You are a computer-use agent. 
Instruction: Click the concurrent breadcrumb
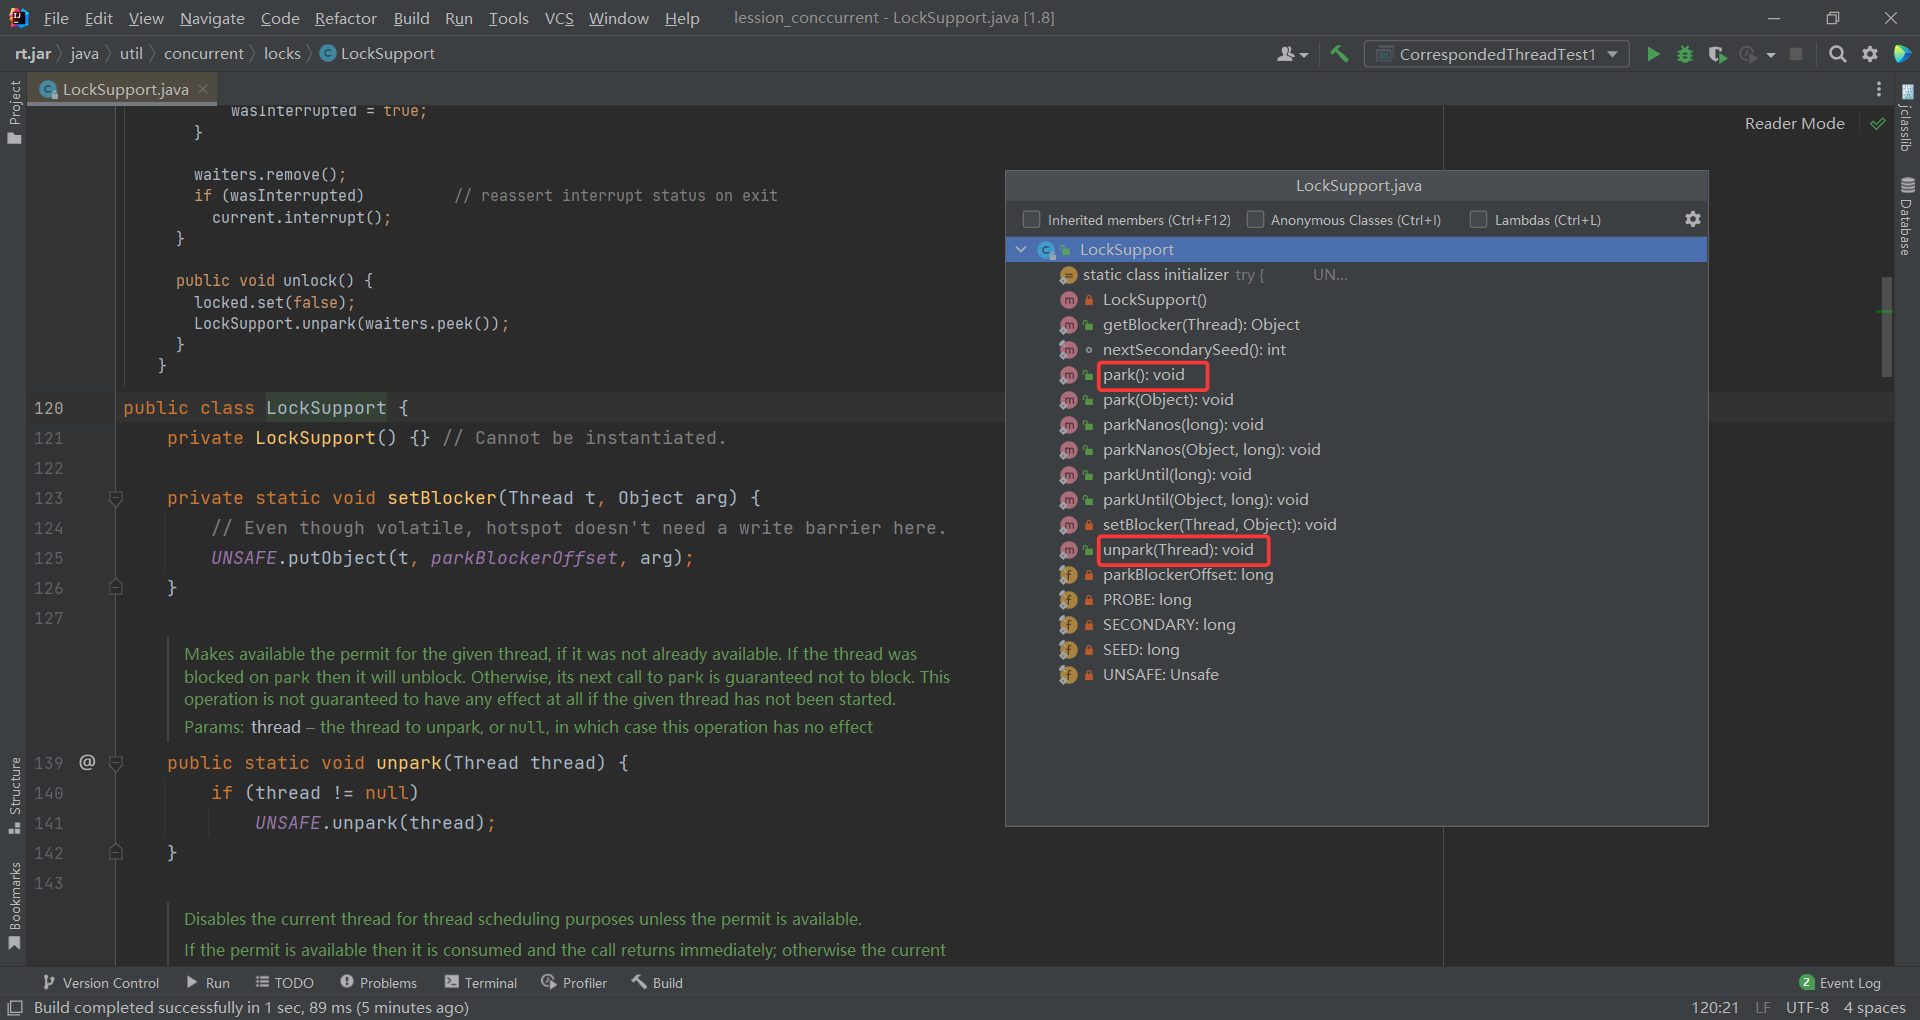[x=204, y=53]
